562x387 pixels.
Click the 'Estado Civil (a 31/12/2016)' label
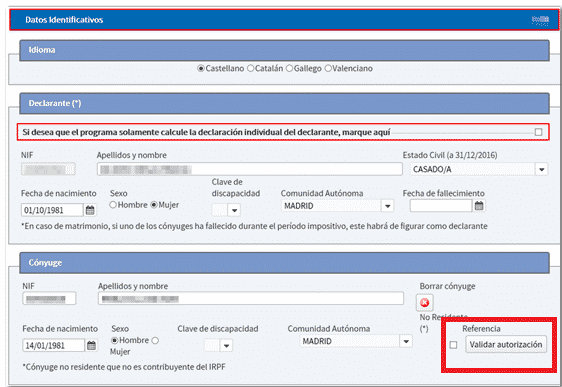(x=450, y=155)
